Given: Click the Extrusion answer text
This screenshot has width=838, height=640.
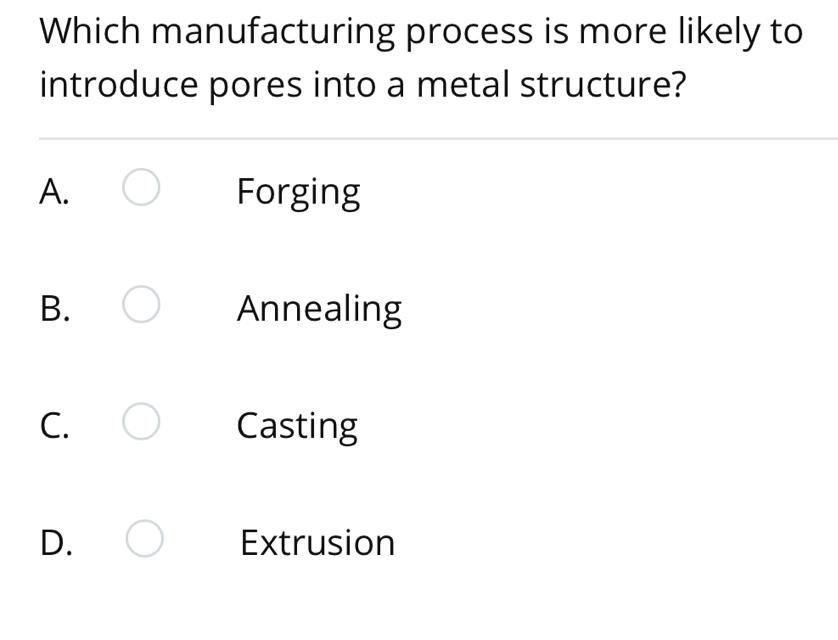Looking at the screenshot, I should click(x=317, y=542).
